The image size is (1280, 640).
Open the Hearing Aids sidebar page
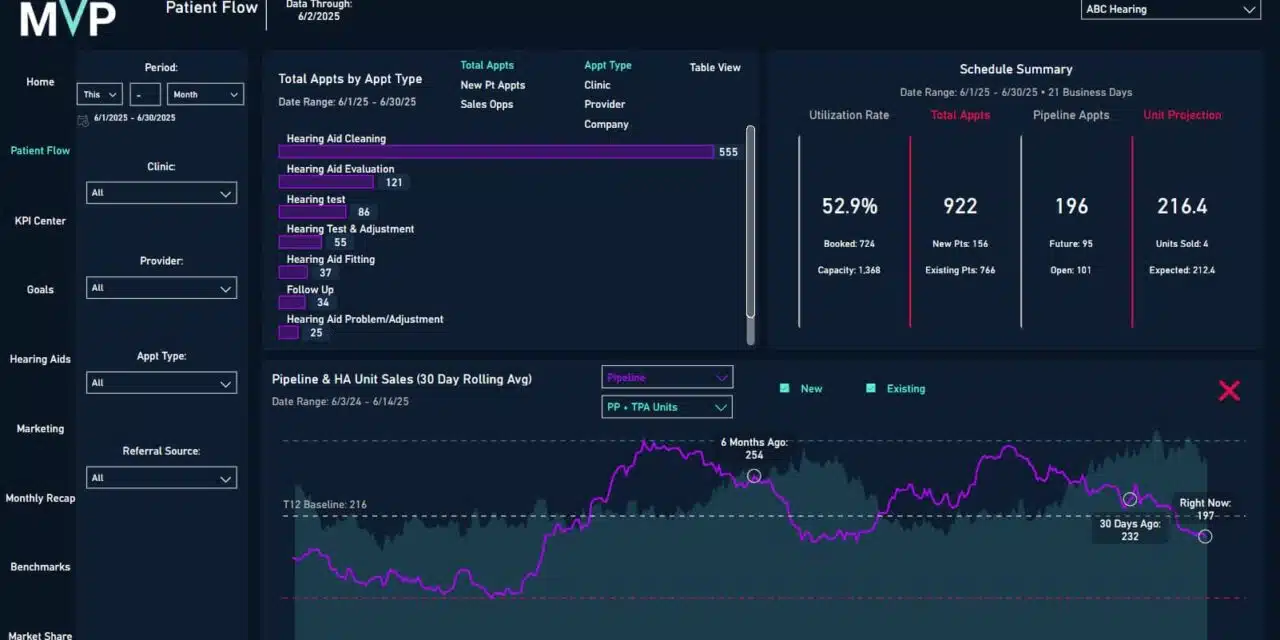[x=40, y=359]
